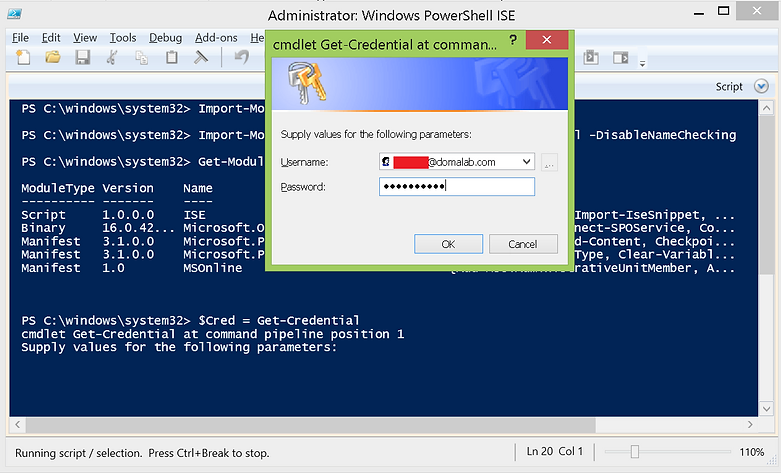This screenshot has height=473, width=781.
Task: Click the PowerShell ISE title bar icon
Action: 14,13
